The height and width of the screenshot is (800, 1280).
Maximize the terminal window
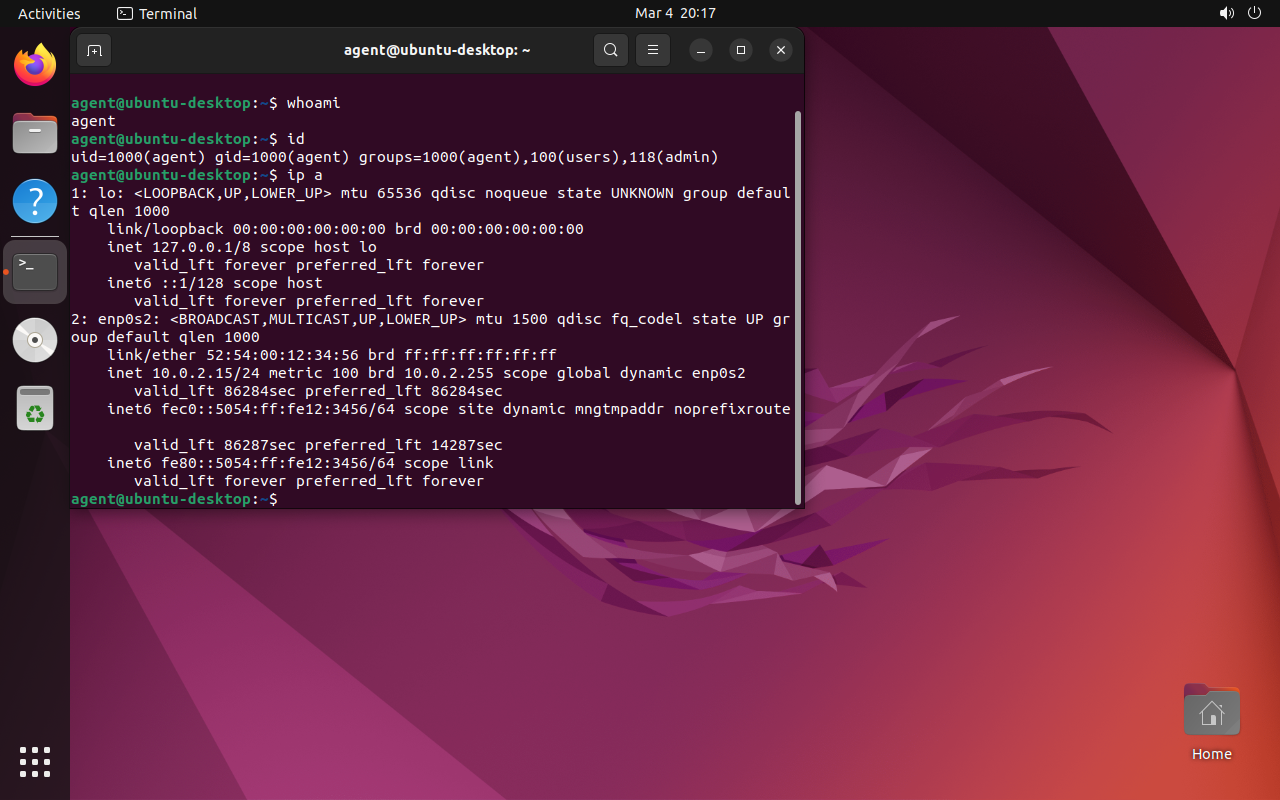coord(741,50)
